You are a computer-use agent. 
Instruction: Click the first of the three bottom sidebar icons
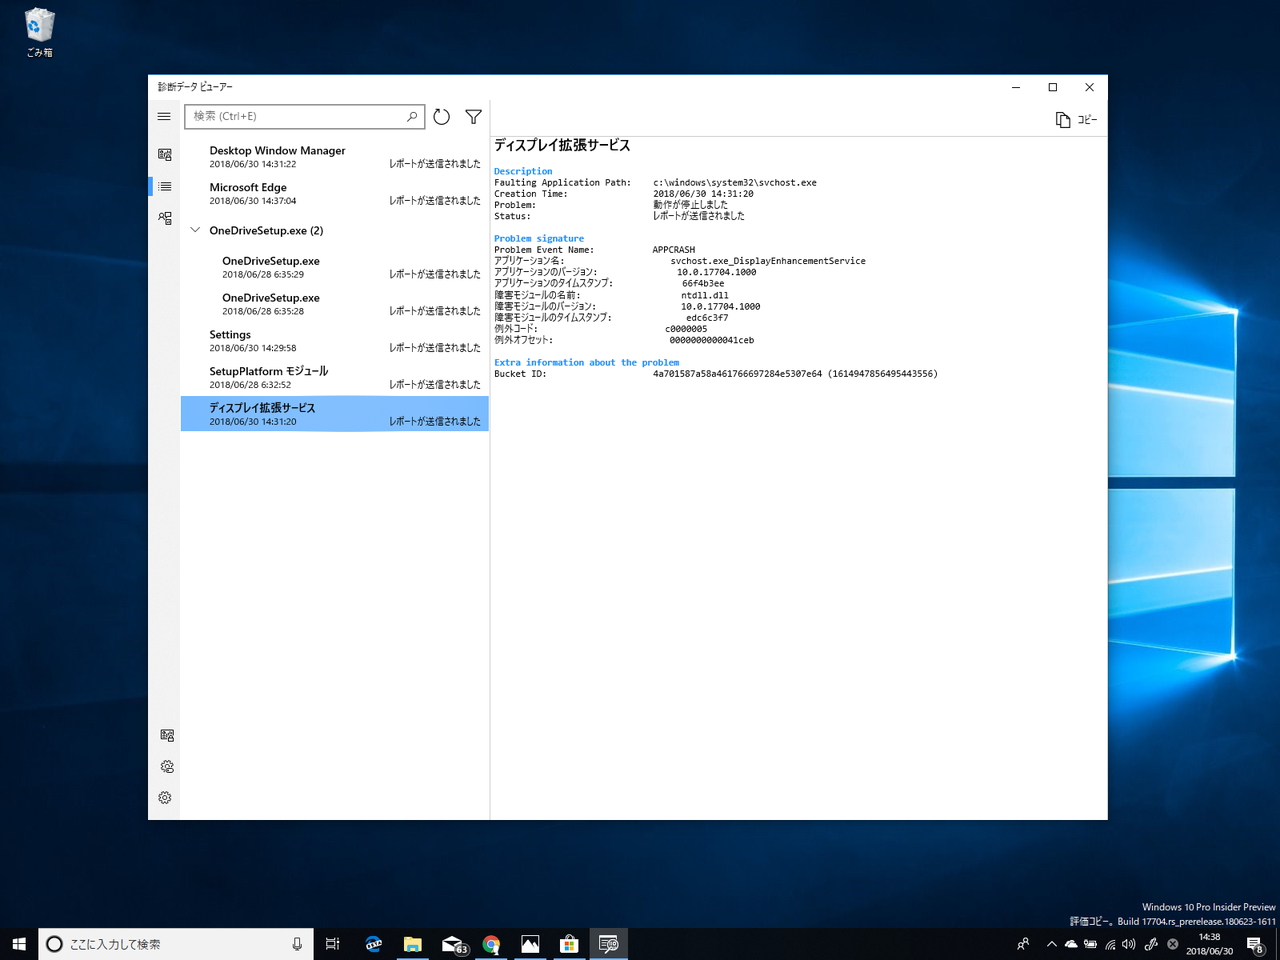click(166, 736)
